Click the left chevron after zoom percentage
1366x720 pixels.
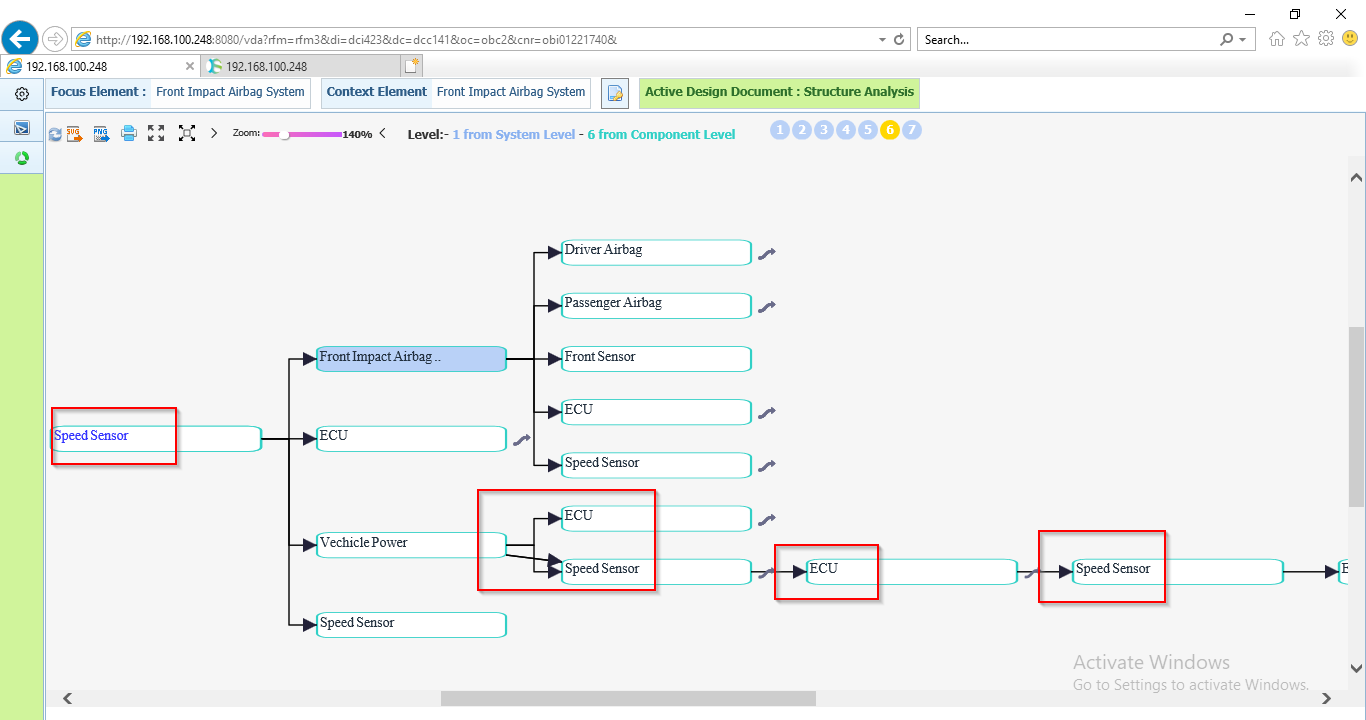(x=382, y=133)
